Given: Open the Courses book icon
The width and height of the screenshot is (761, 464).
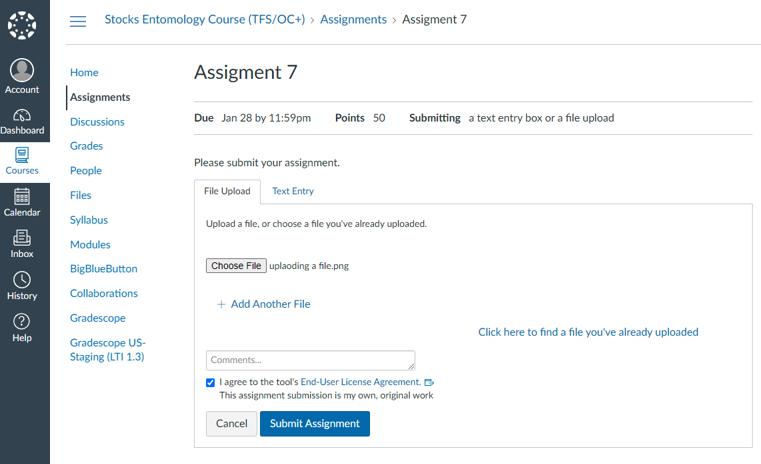Looking at the screenshot, I should (22, 155).
